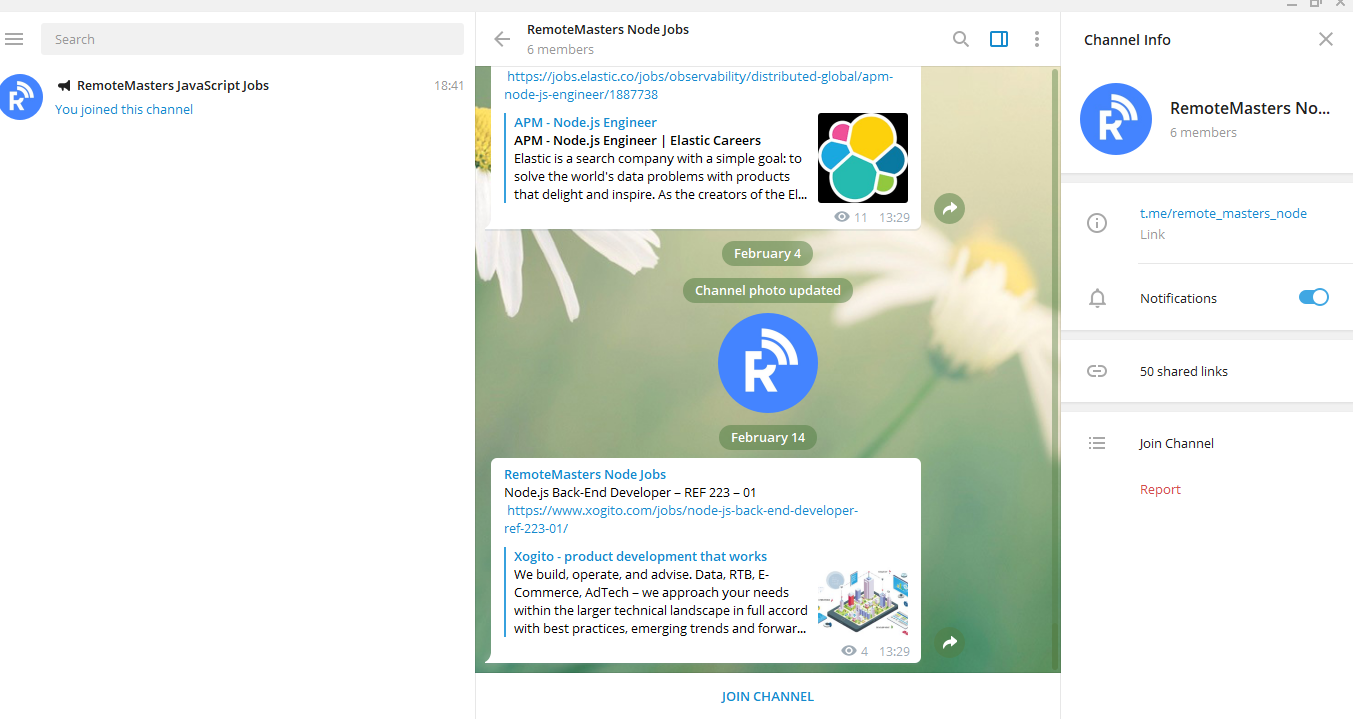Click RemoteMasters No... name in Channel Info
This screenshot has height=719, width=1353.
[1250, 108]
